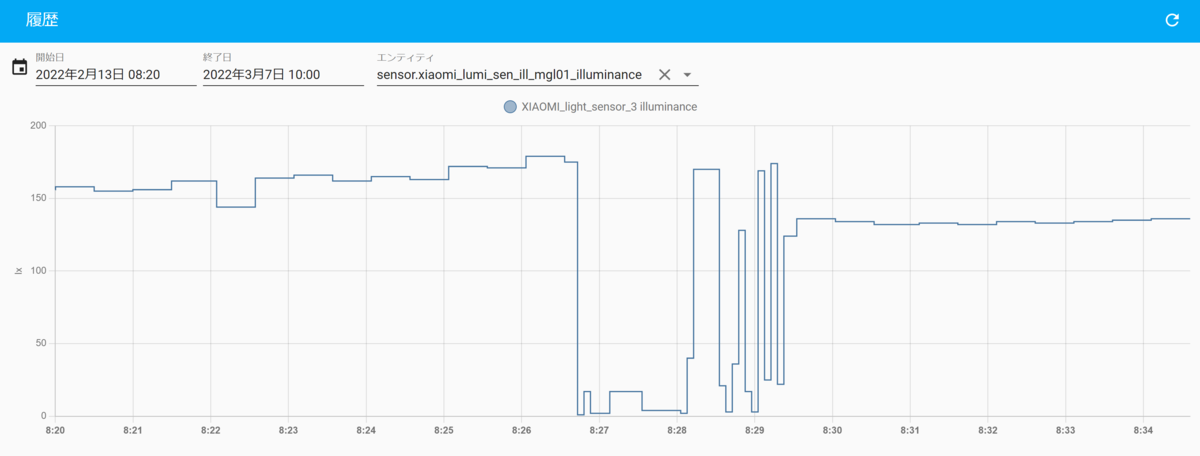Edit the end date field 2022年3月7日 10:00
Viewport: 1200px width, 456px height.
coord(283,74)
